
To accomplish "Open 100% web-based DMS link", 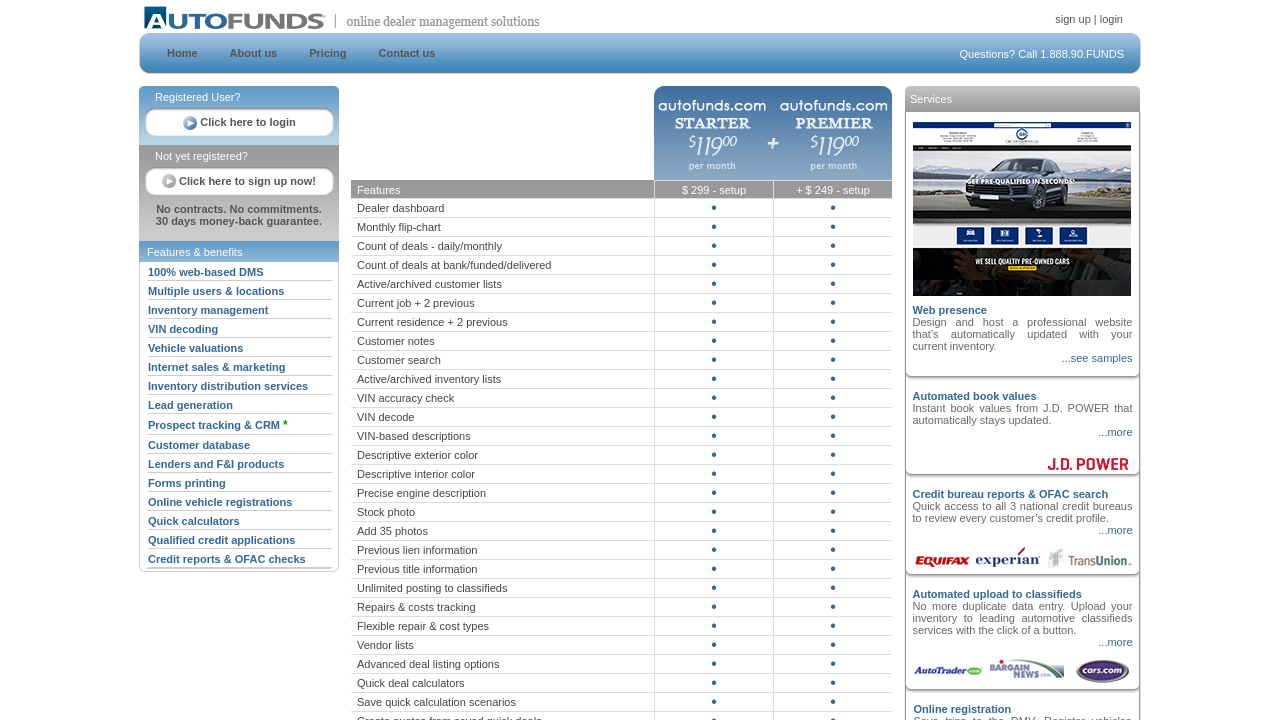I will click(x=206, y=272).
